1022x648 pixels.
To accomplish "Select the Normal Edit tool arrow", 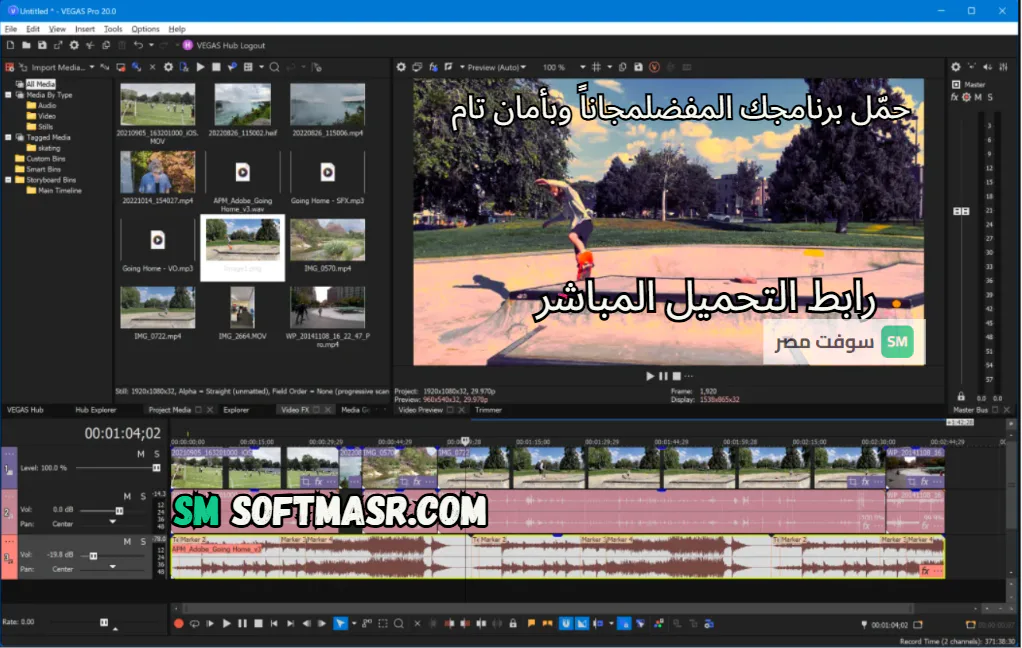I will coord(340,624).
